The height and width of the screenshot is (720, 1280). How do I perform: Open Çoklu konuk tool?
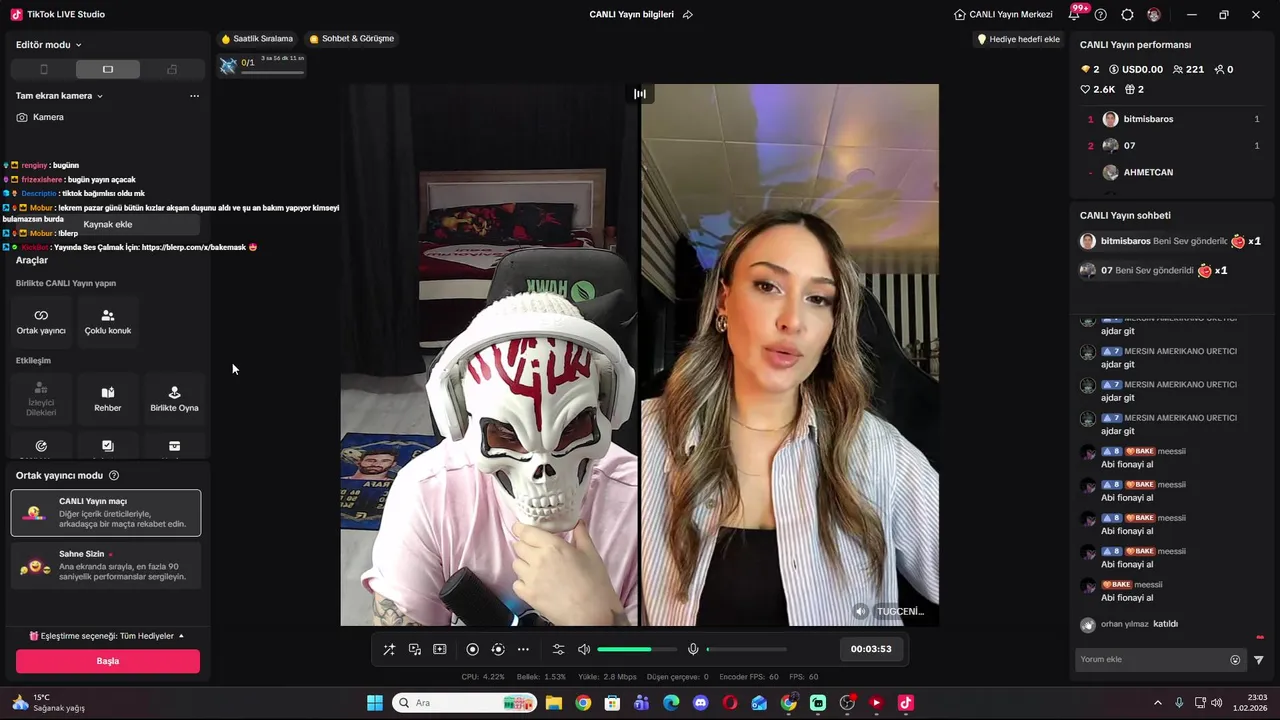[108, 321]
